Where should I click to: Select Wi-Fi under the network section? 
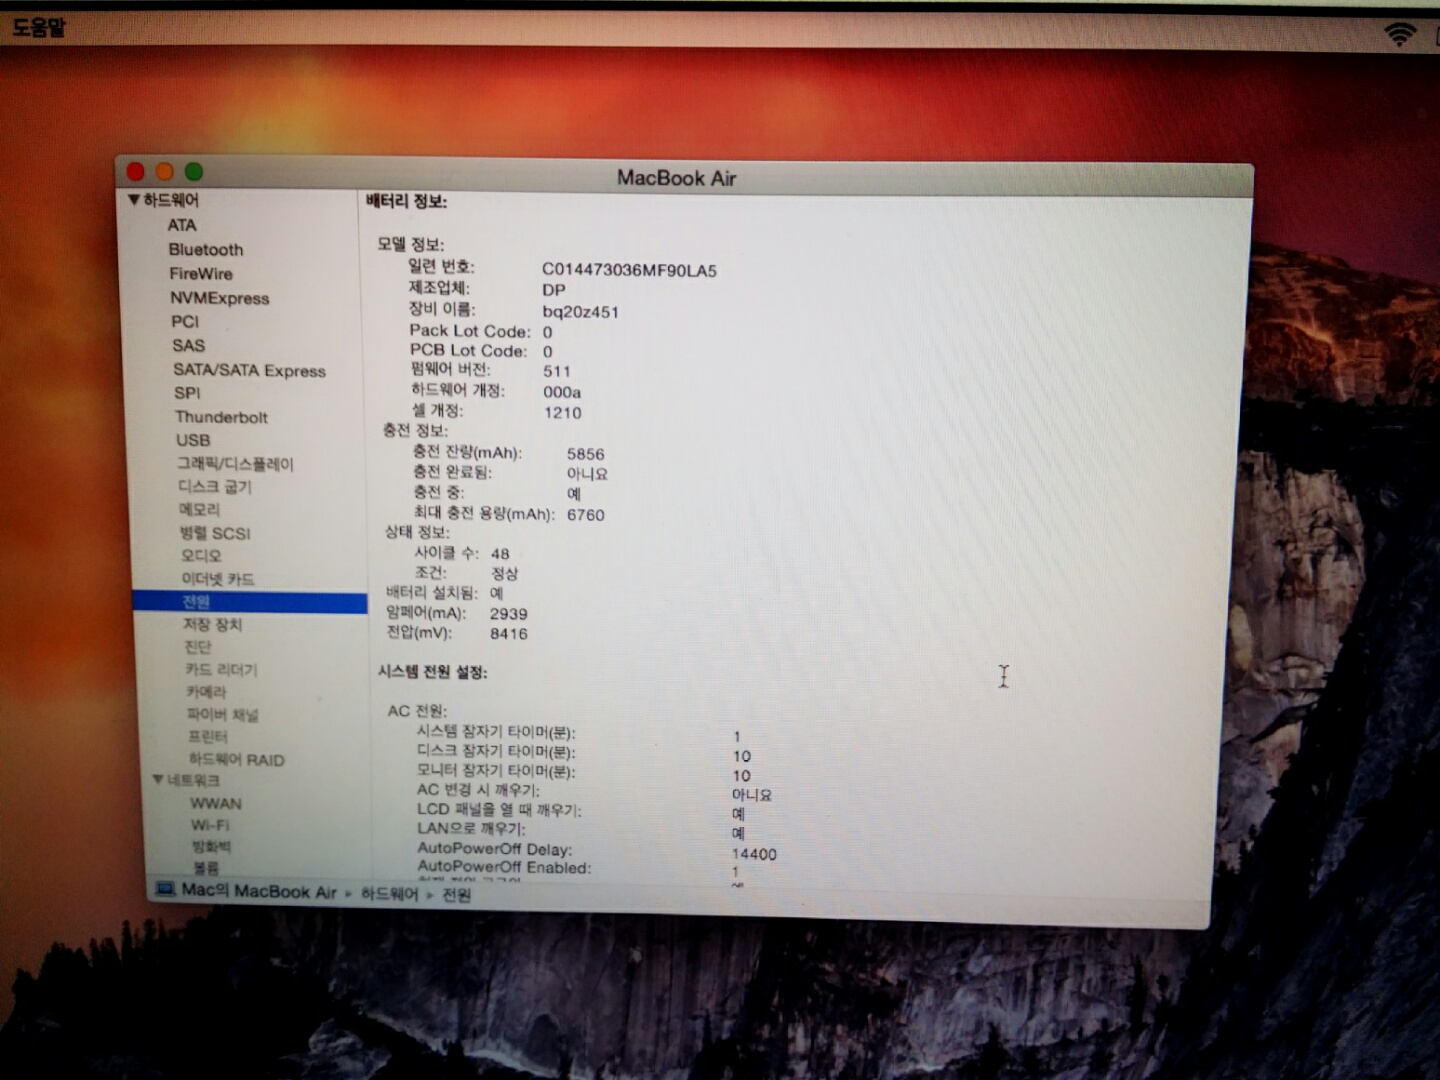[x=210, y=825]
